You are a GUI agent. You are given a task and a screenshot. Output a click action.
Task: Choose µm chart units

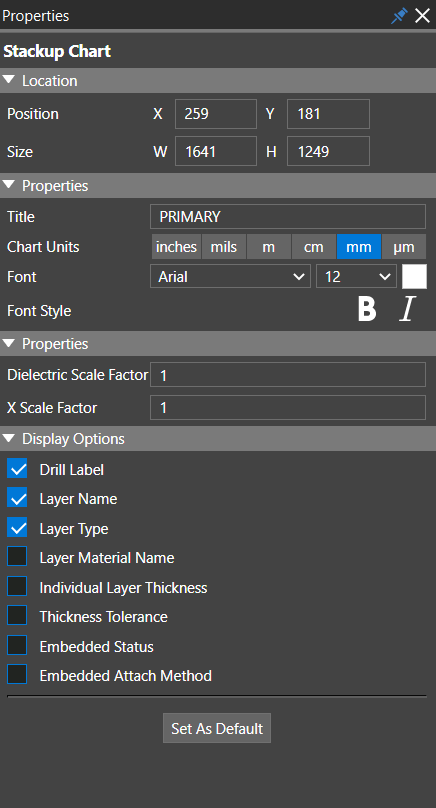click(x=404, y=246)
